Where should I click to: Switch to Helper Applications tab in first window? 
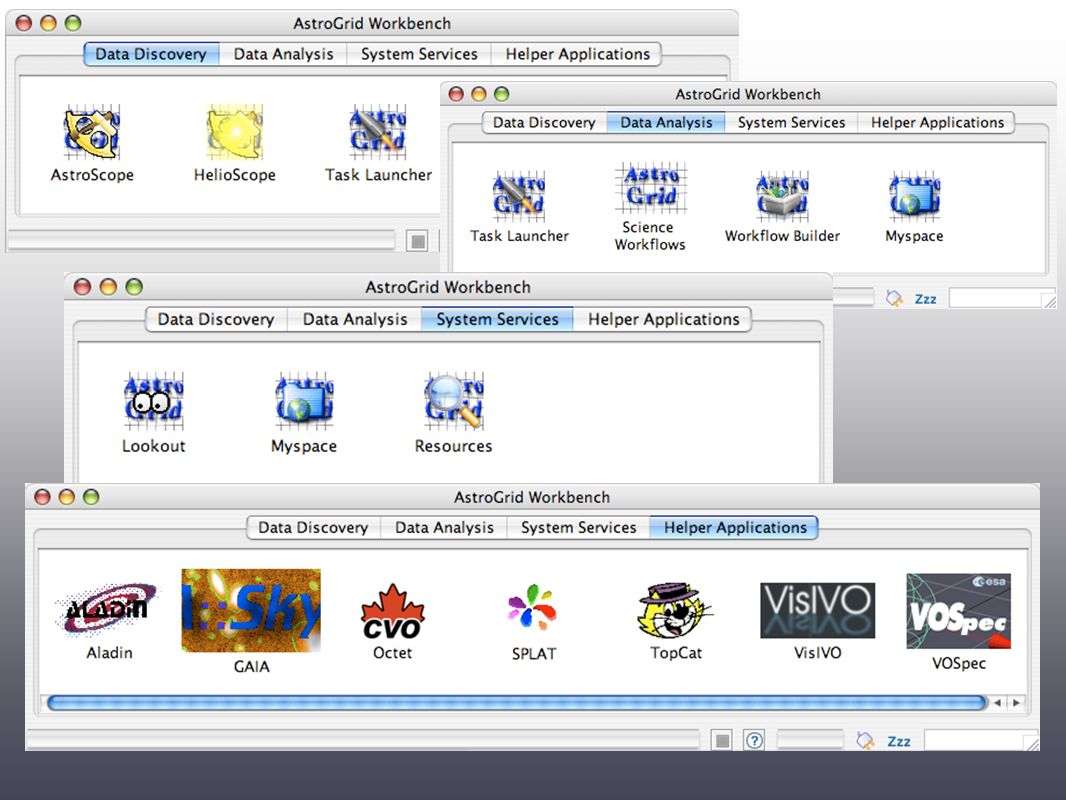577,54
